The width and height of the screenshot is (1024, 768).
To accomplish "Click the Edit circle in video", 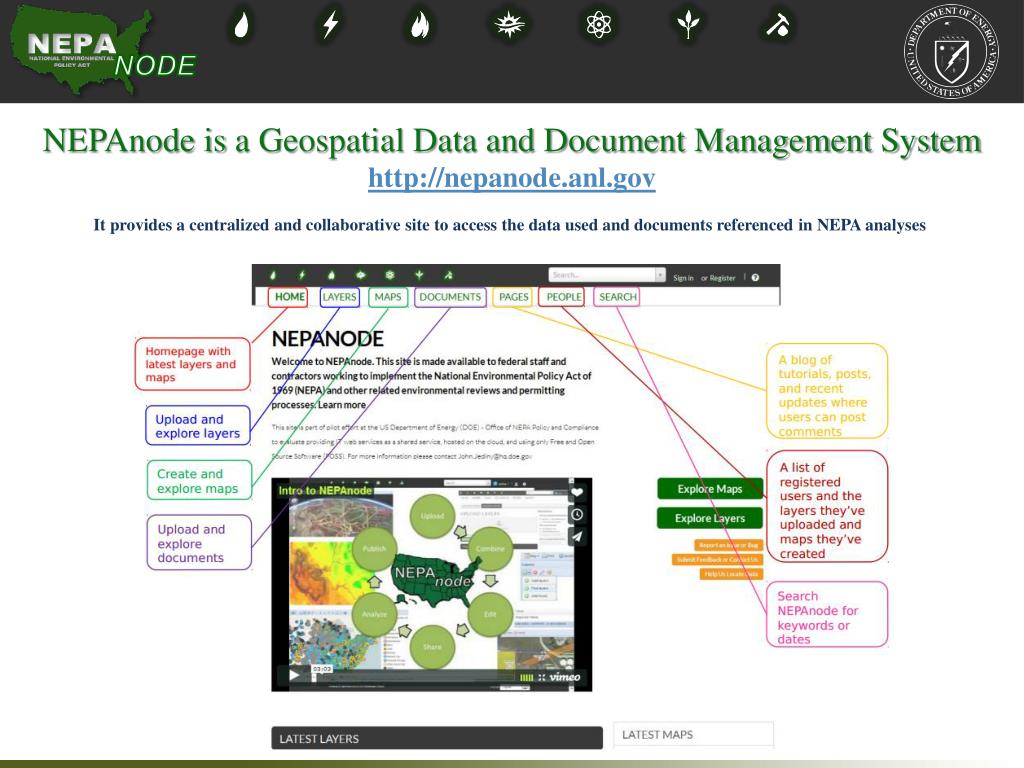I will click(x=490, y=615).
